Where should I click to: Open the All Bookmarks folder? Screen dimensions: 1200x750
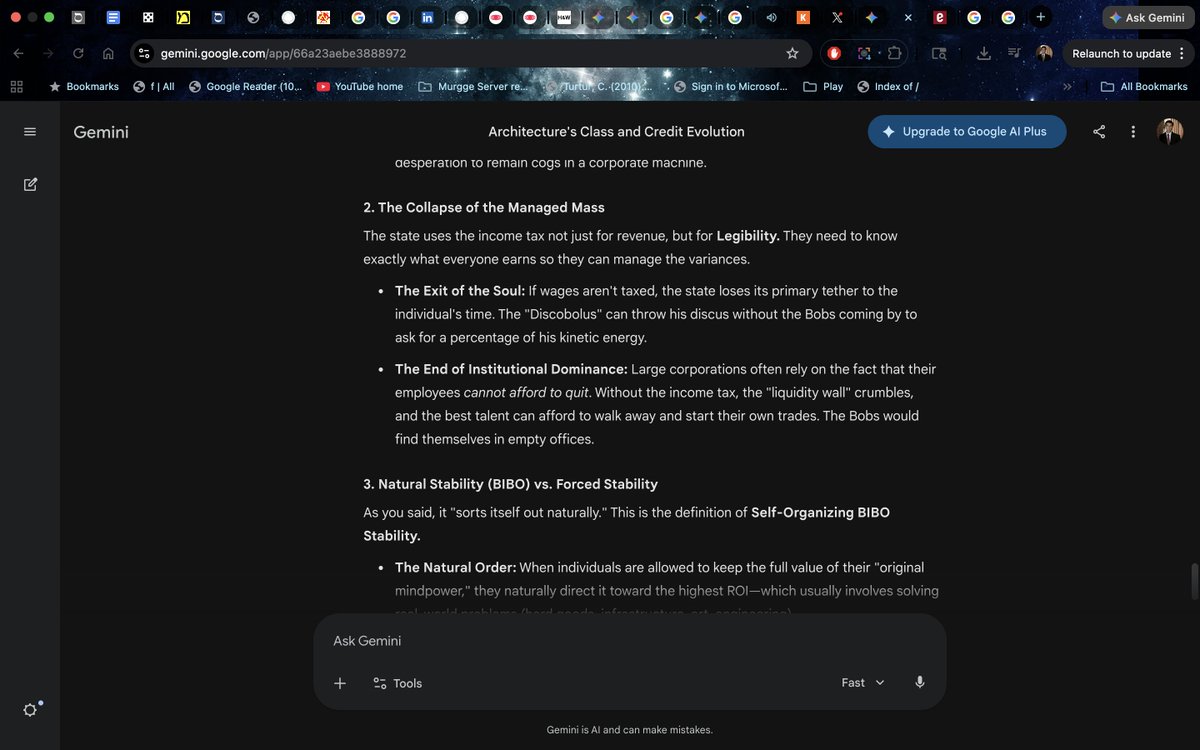click(1144, 87)
